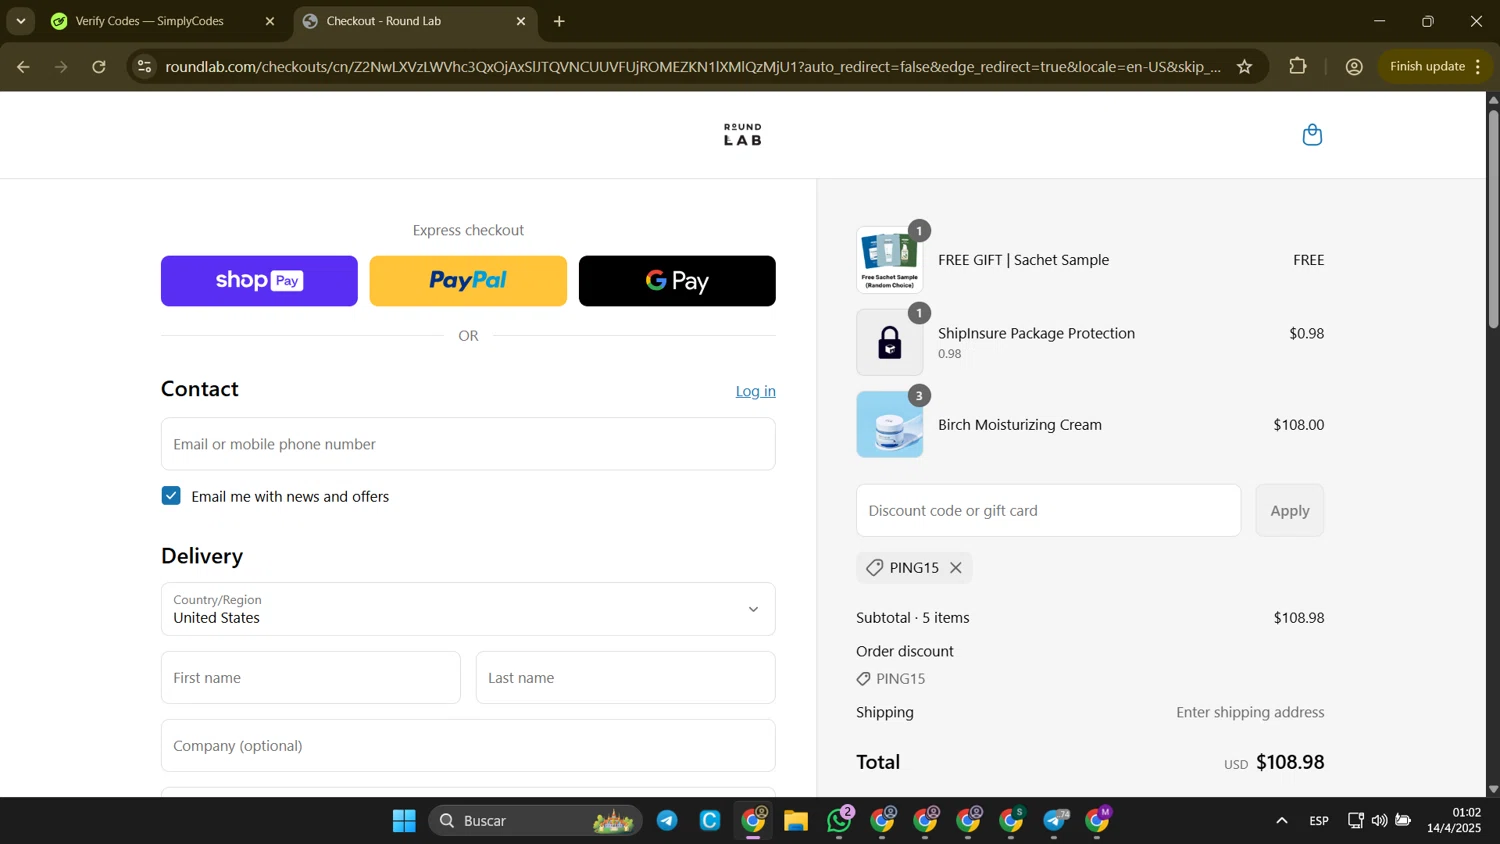
Task: Open the battery status tray icon
Action: coord(1403,821)
